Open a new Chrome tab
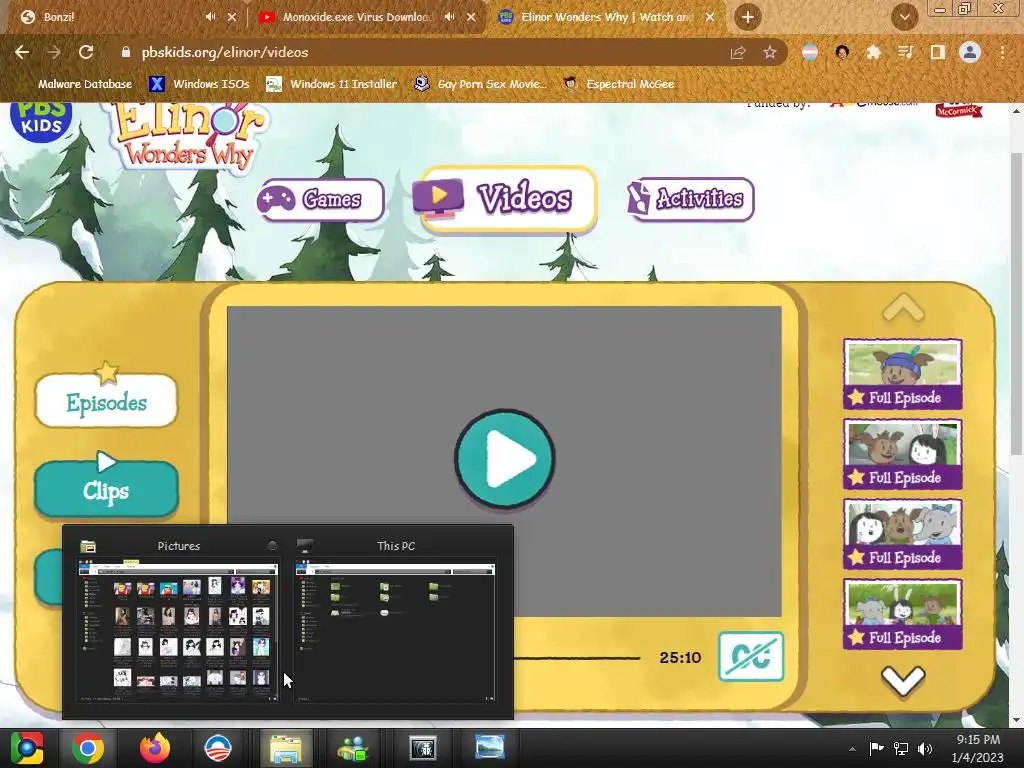This screenshot has width=1024, height=768. pyautogui.click(x=748, y=17)
